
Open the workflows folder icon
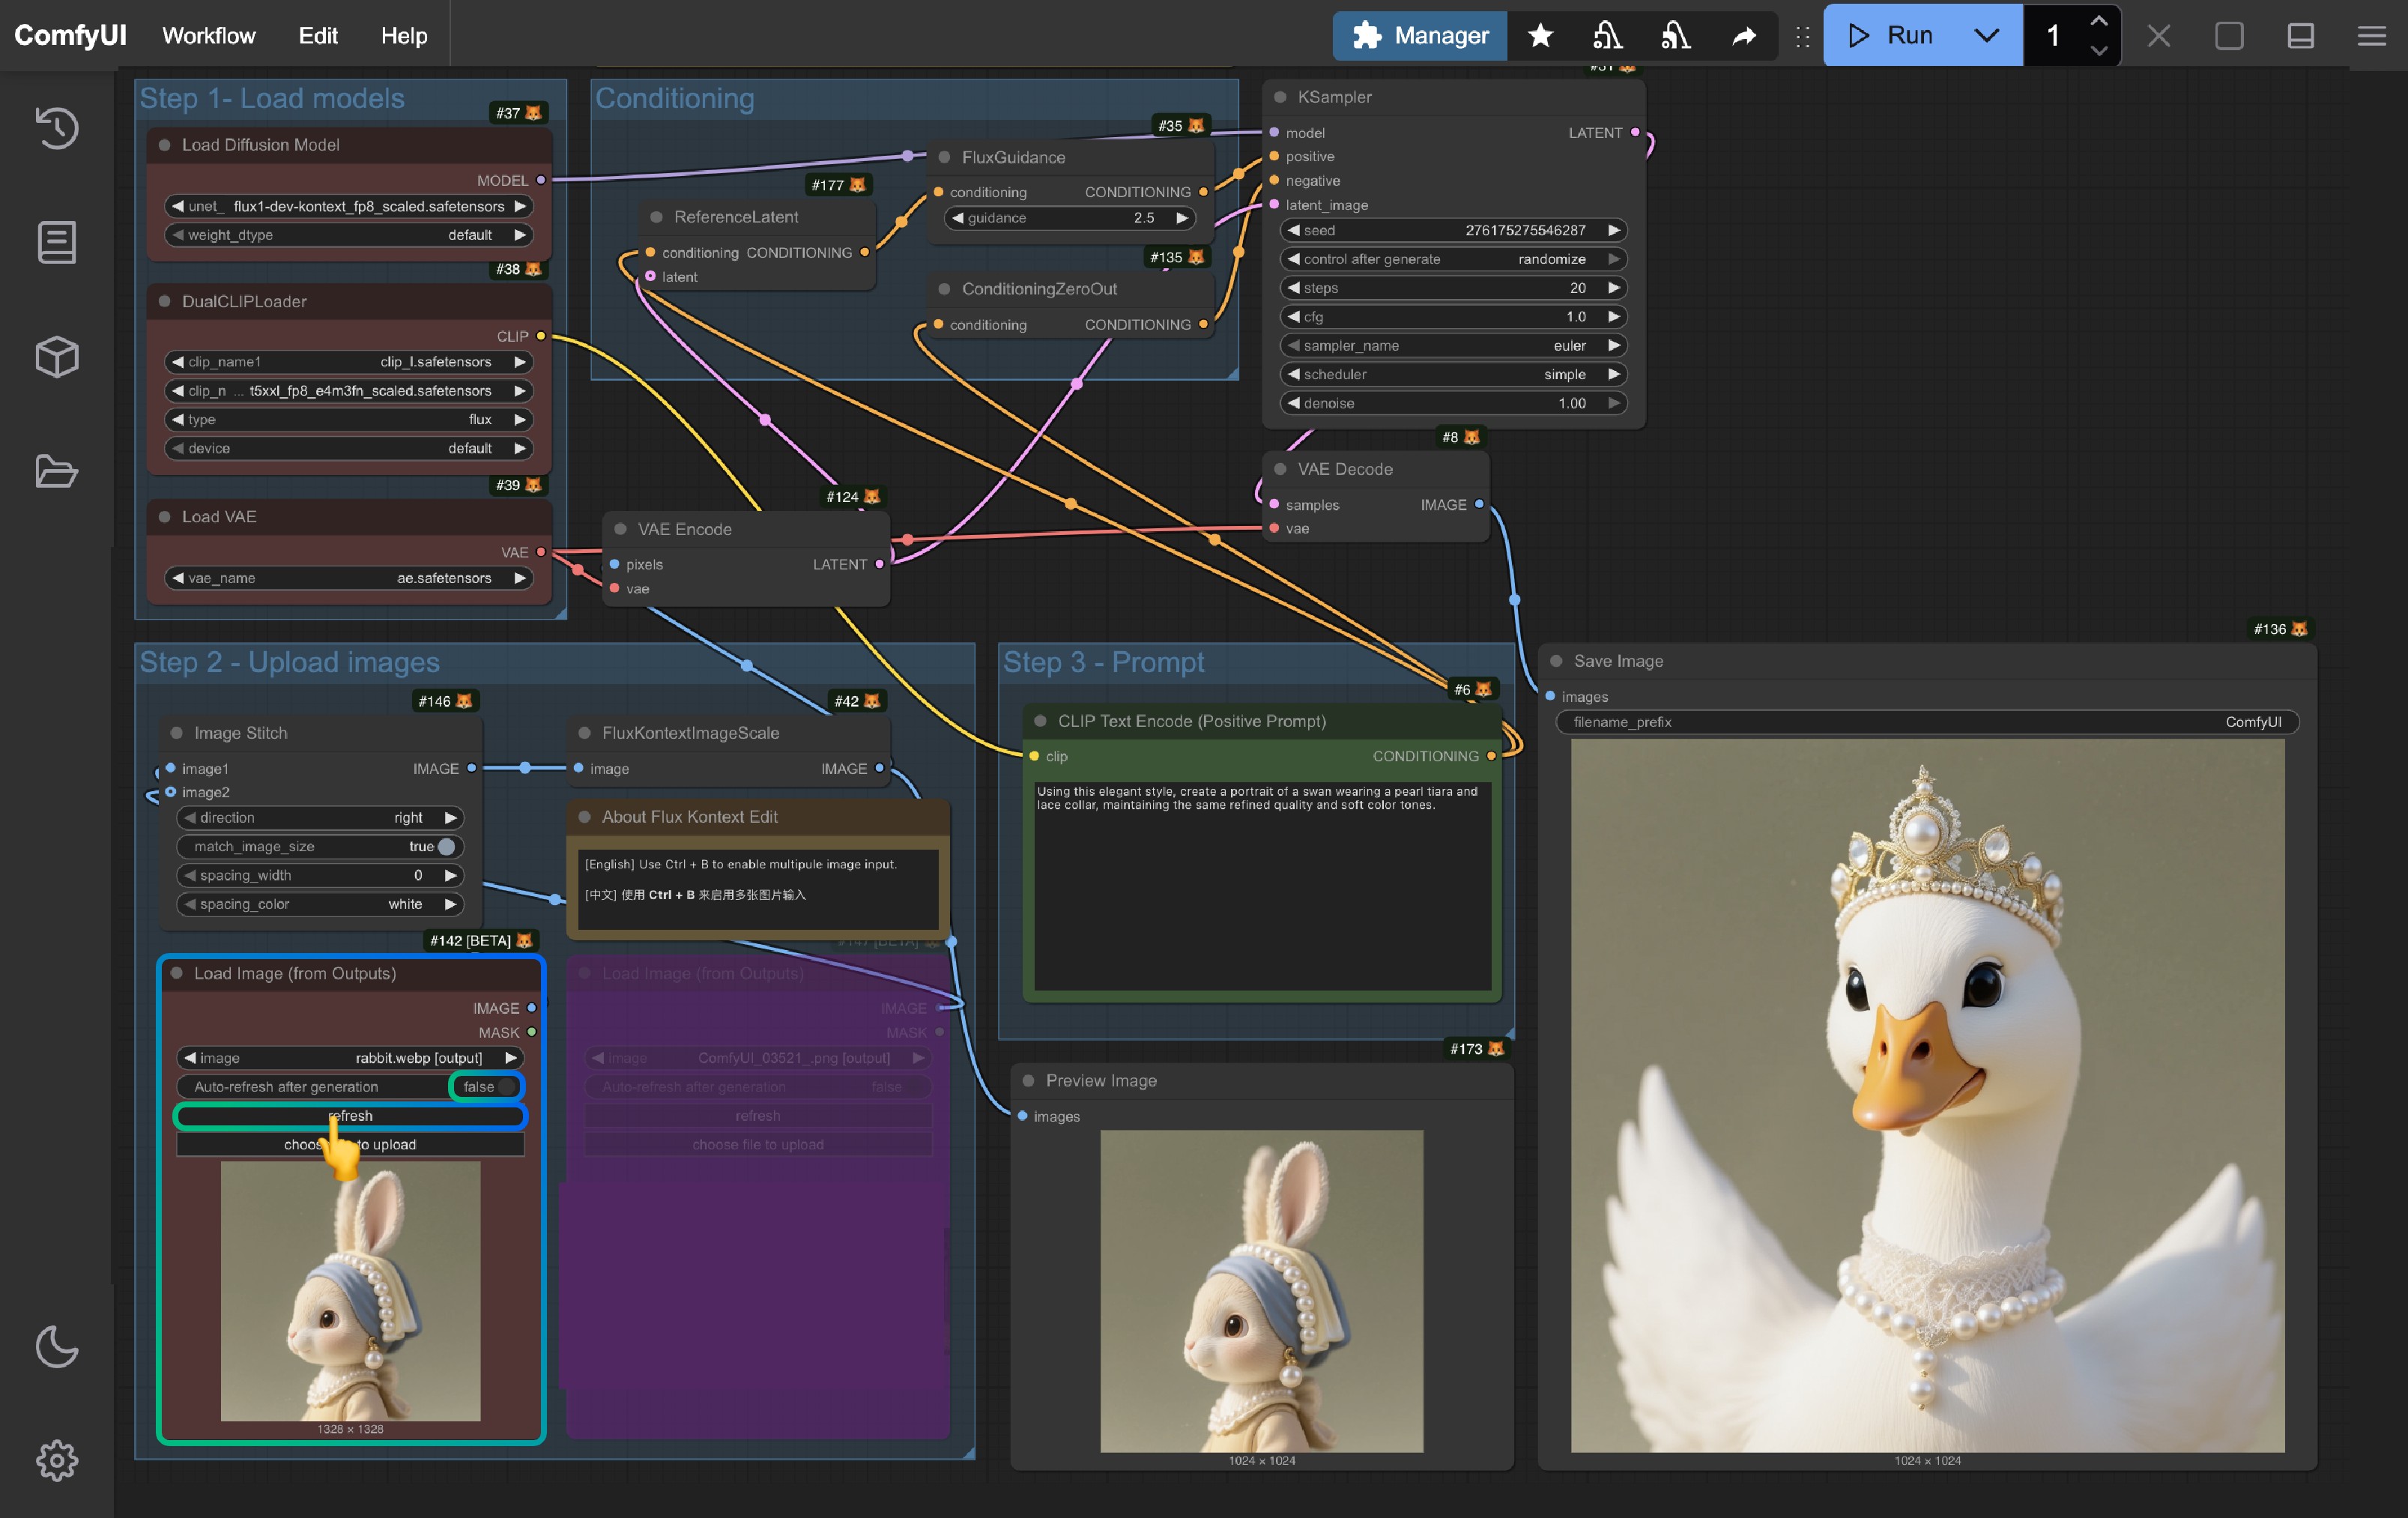(57, 471)
